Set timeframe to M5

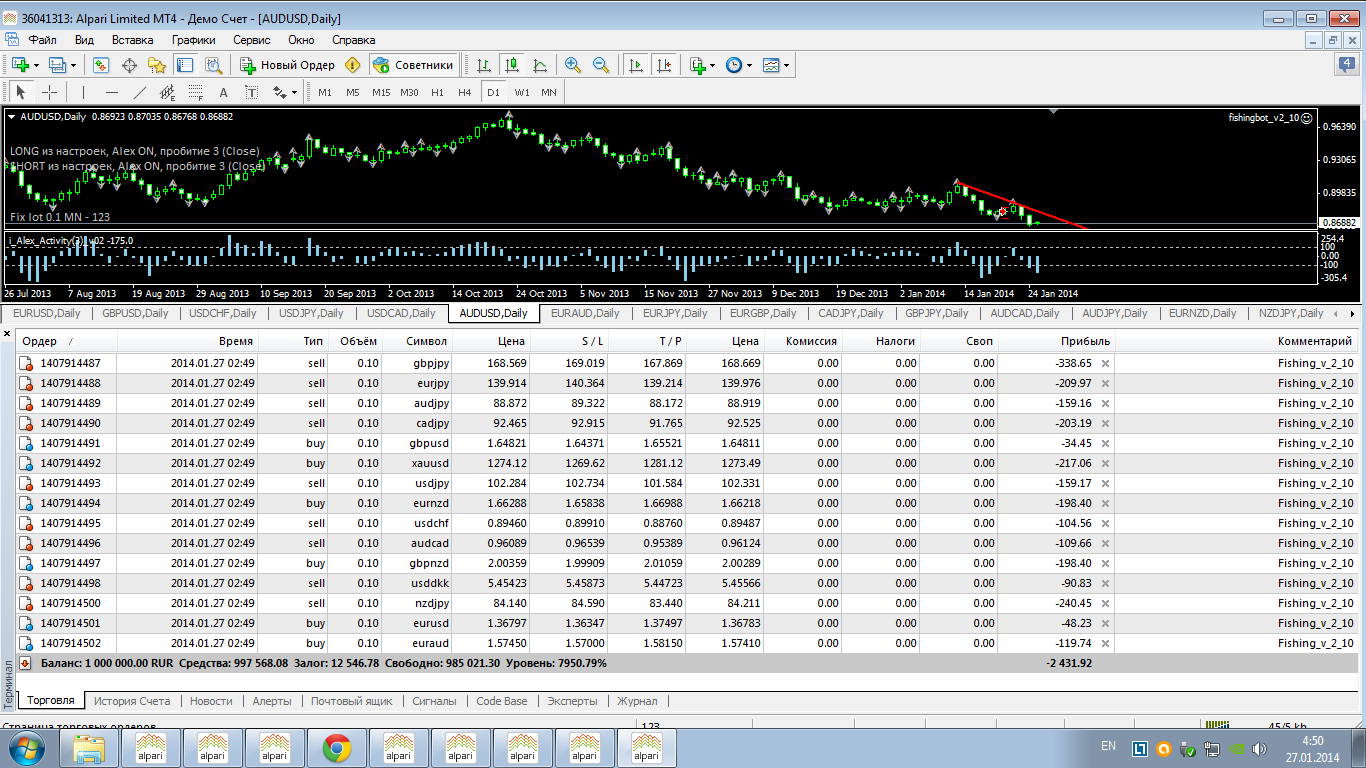click(x=353, y=92)
